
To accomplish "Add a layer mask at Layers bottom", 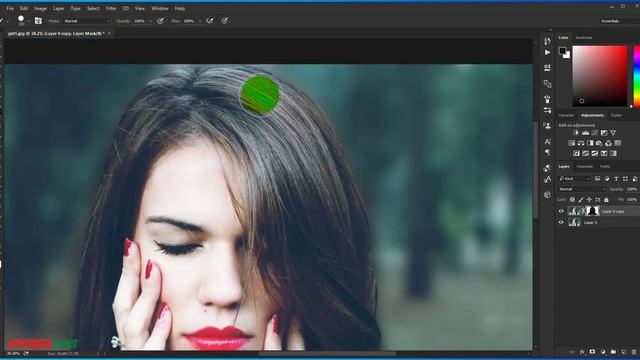I will pos(592,351).
